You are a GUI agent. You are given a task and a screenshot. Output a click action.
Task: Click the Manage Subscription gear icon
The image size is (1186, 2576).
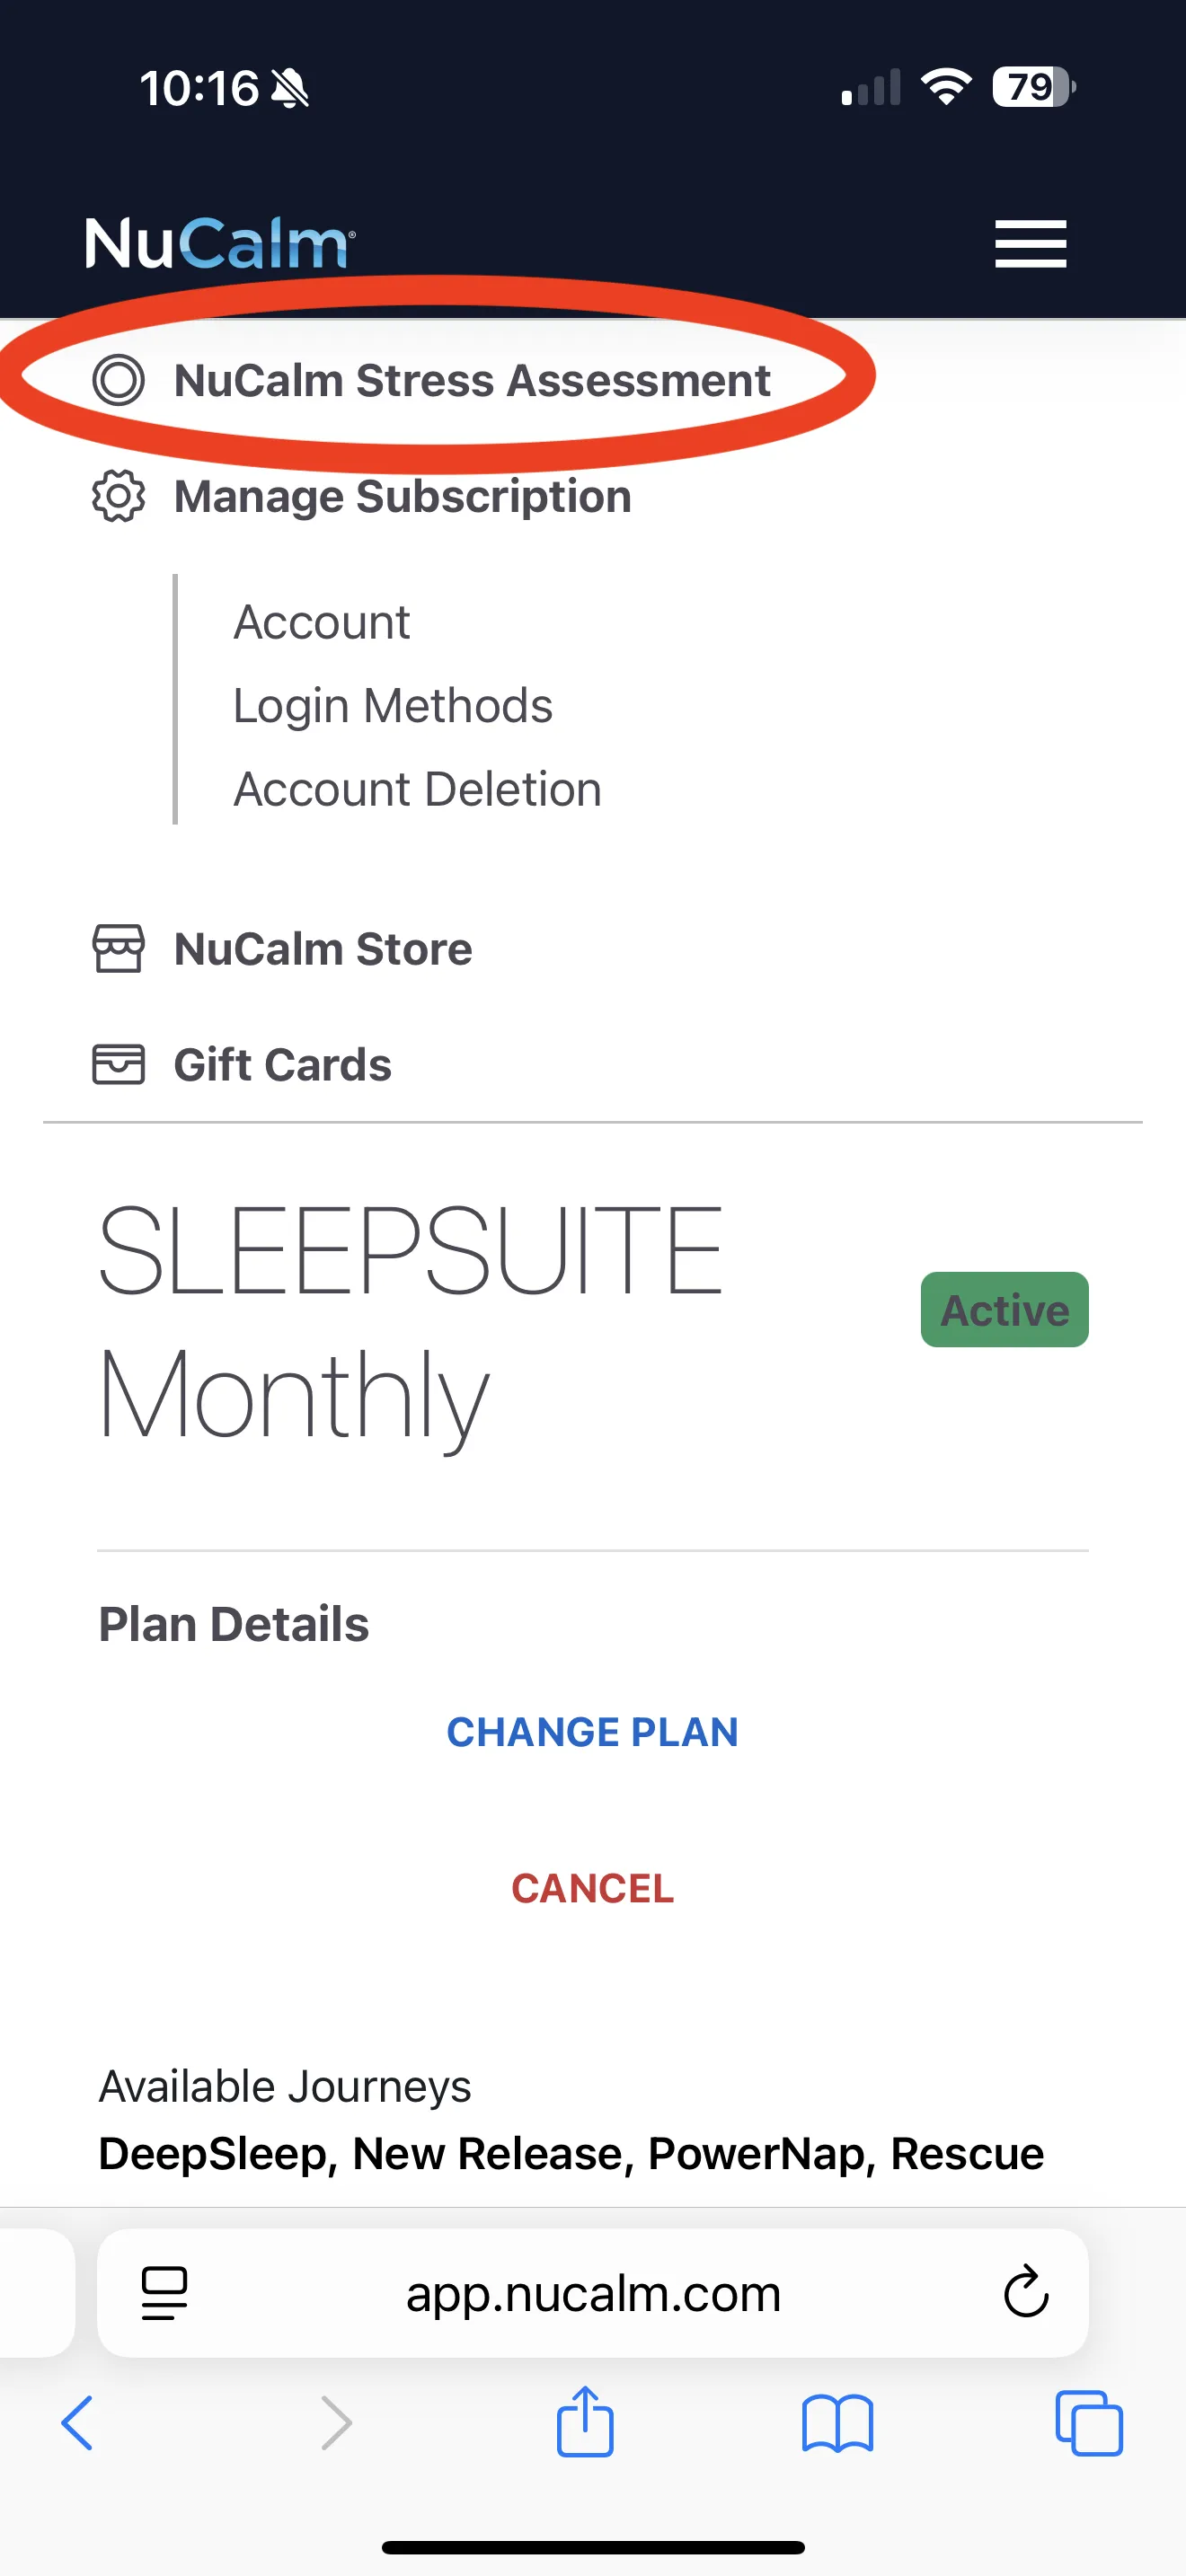tap(119, 496)
